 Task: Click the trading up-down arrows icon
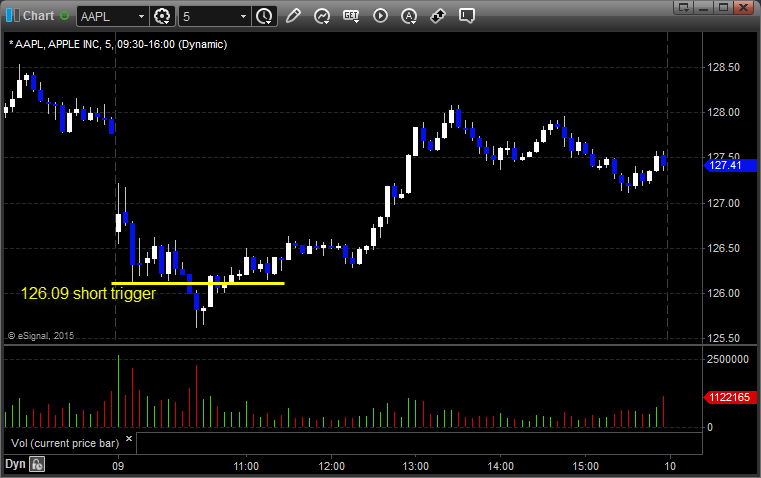438,16
